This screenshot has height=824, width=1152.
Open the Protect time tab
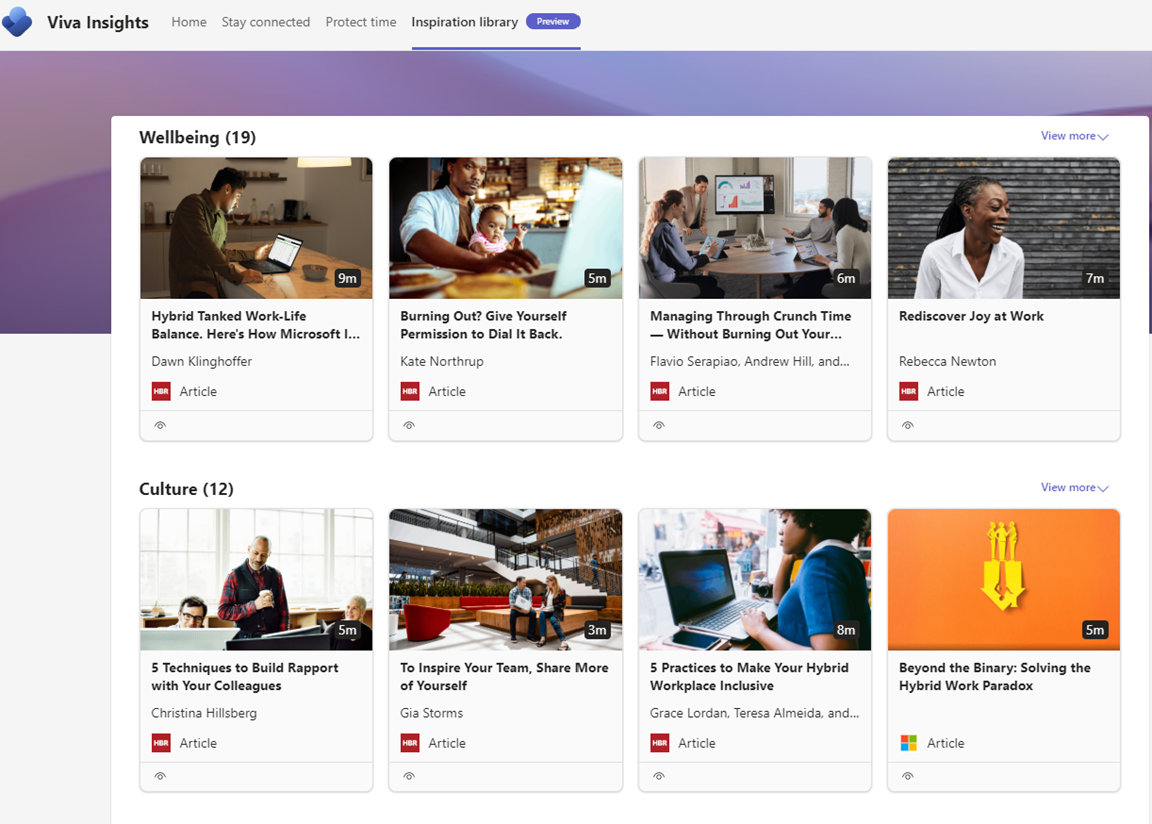(361, 22)
